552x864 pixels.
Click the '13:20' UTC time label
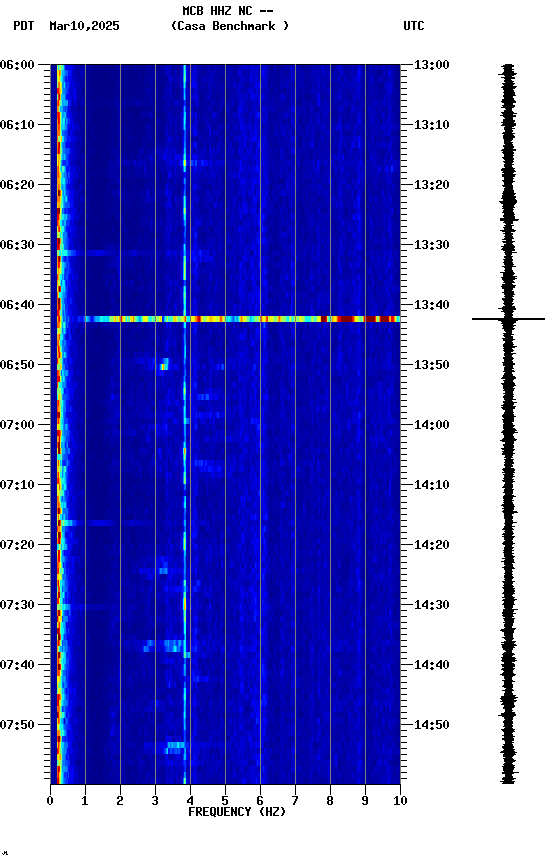pos(432,185)
